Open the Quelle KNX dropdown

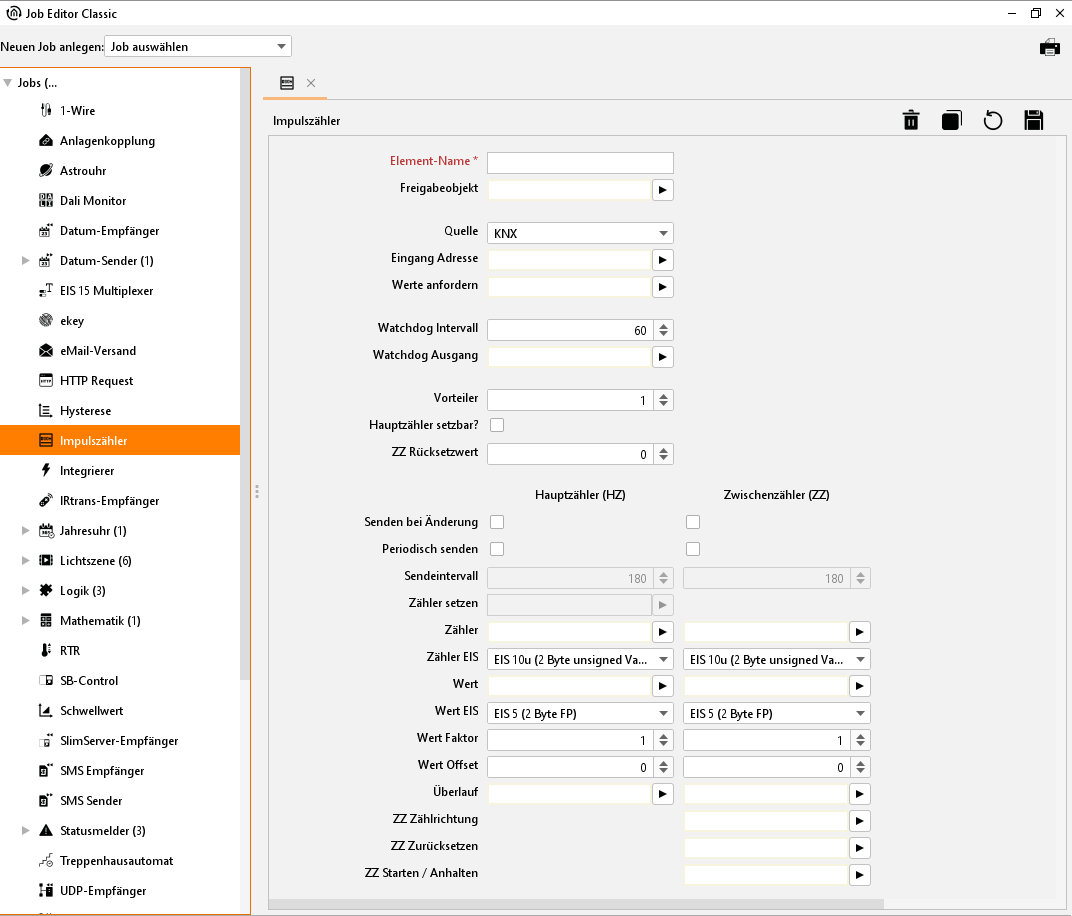pyautogui.click(x=579, y=233)
